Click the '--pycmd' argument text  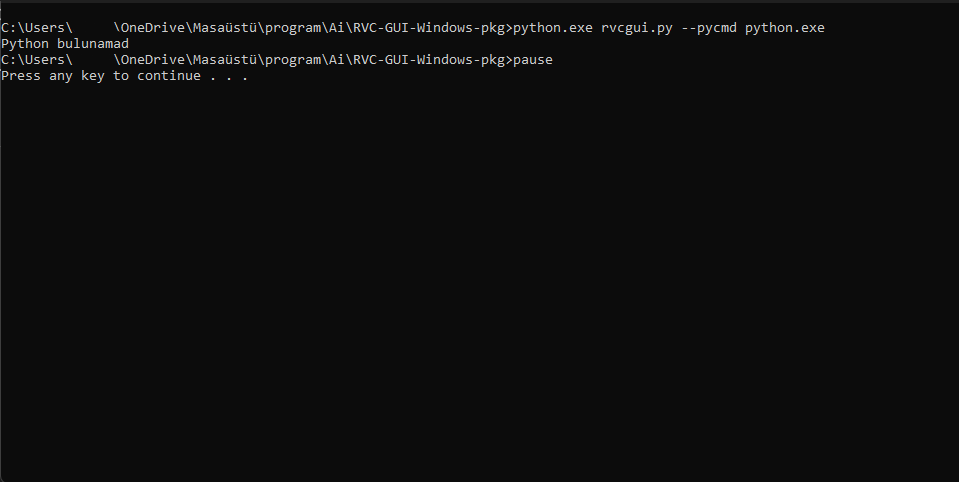click(x=708, y=28)
